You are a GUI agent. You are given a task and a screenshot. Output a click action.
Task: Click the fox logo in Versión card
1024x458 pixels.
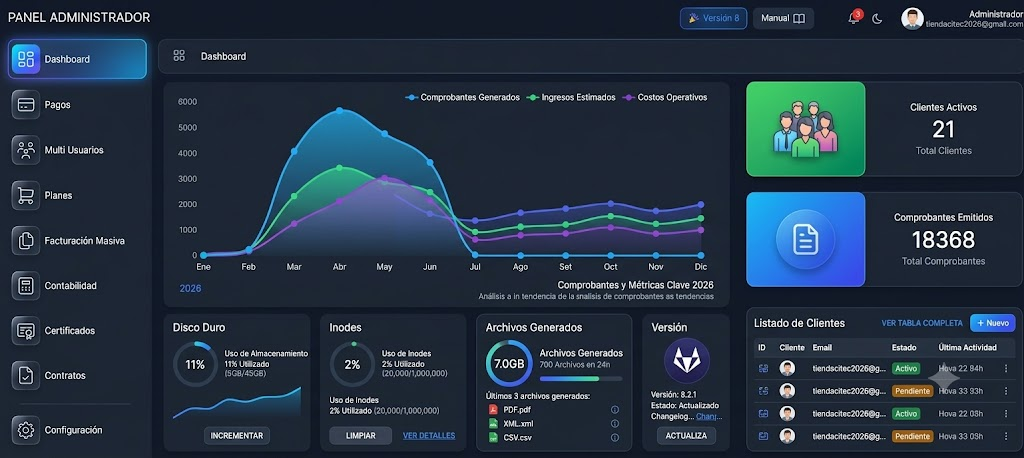click(686, 361)
